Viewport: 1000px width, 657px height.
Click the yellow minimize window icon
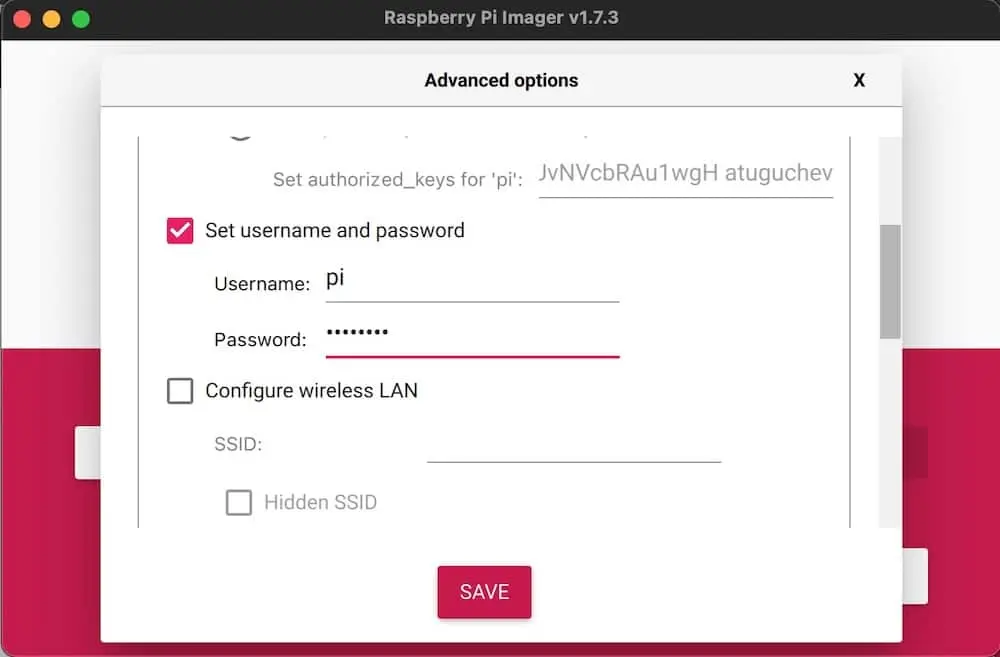(x=52, y=18)
